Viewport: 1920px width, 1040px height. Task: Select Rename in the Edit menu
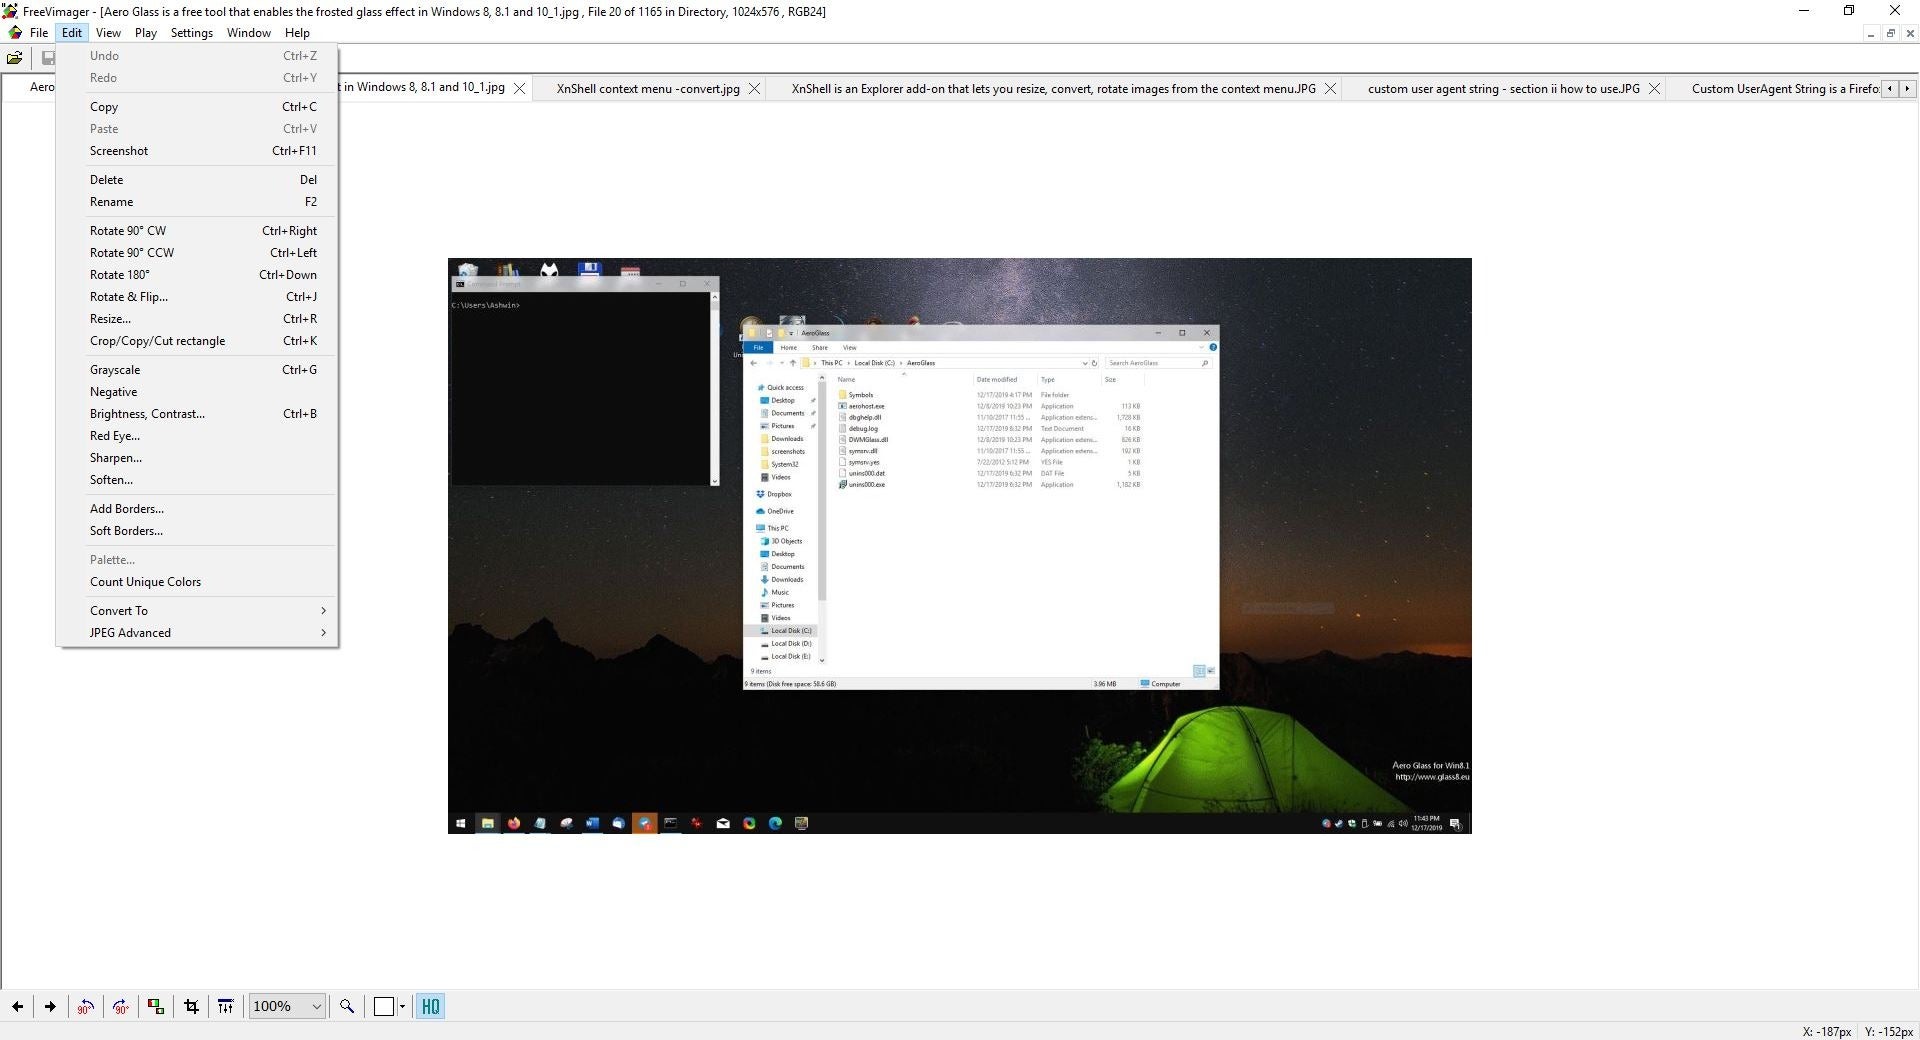198,202
